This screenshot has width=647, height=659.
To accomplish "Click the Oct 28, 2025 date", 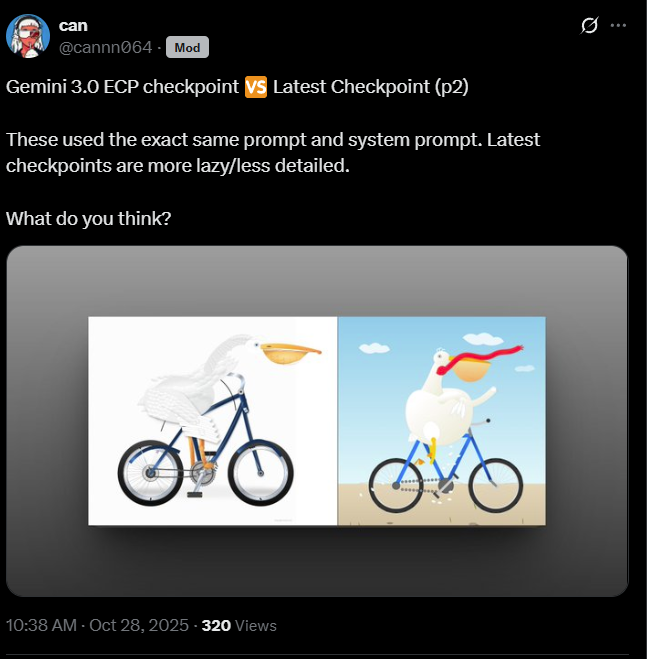I will [x=139, y=625].
